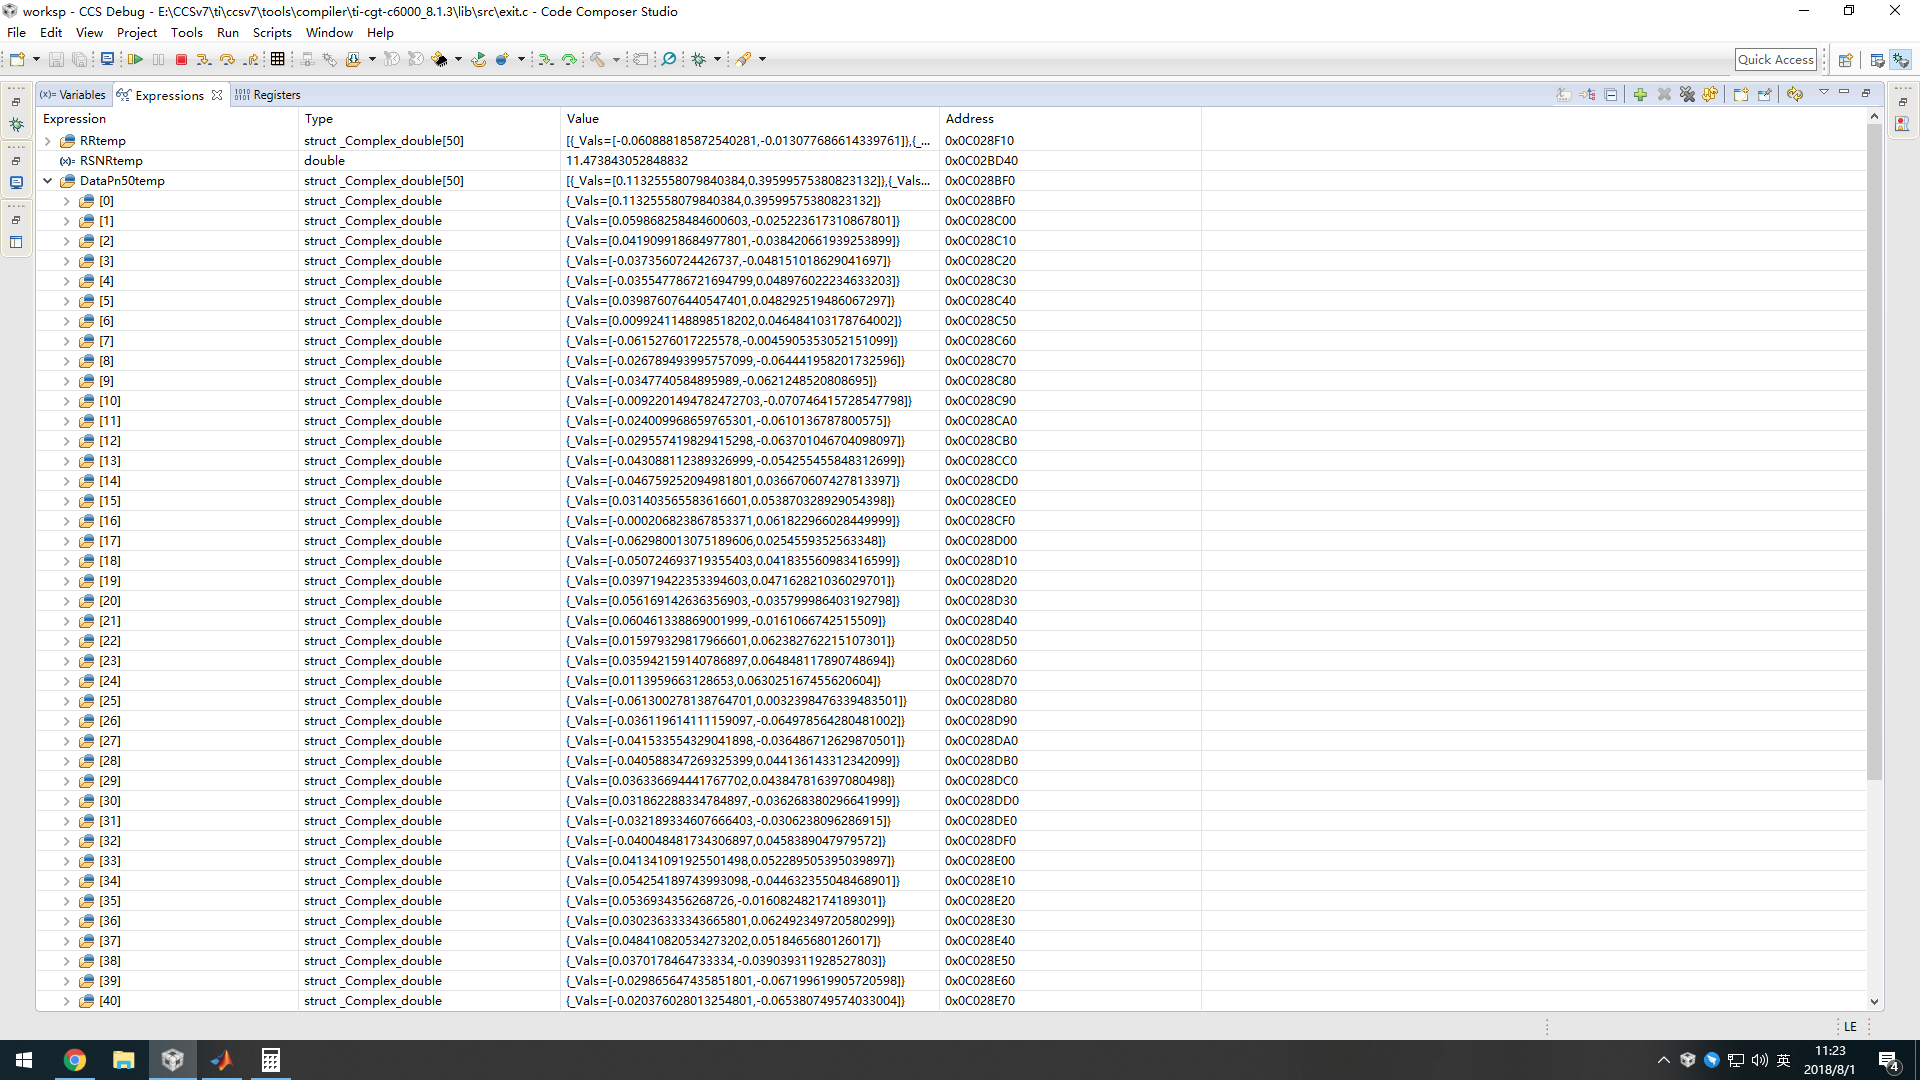Click the vertical scrollbar down arrow
Image resolution: width=1920 pixels, height=1080 pixels.
(x=1874, y=1001)
